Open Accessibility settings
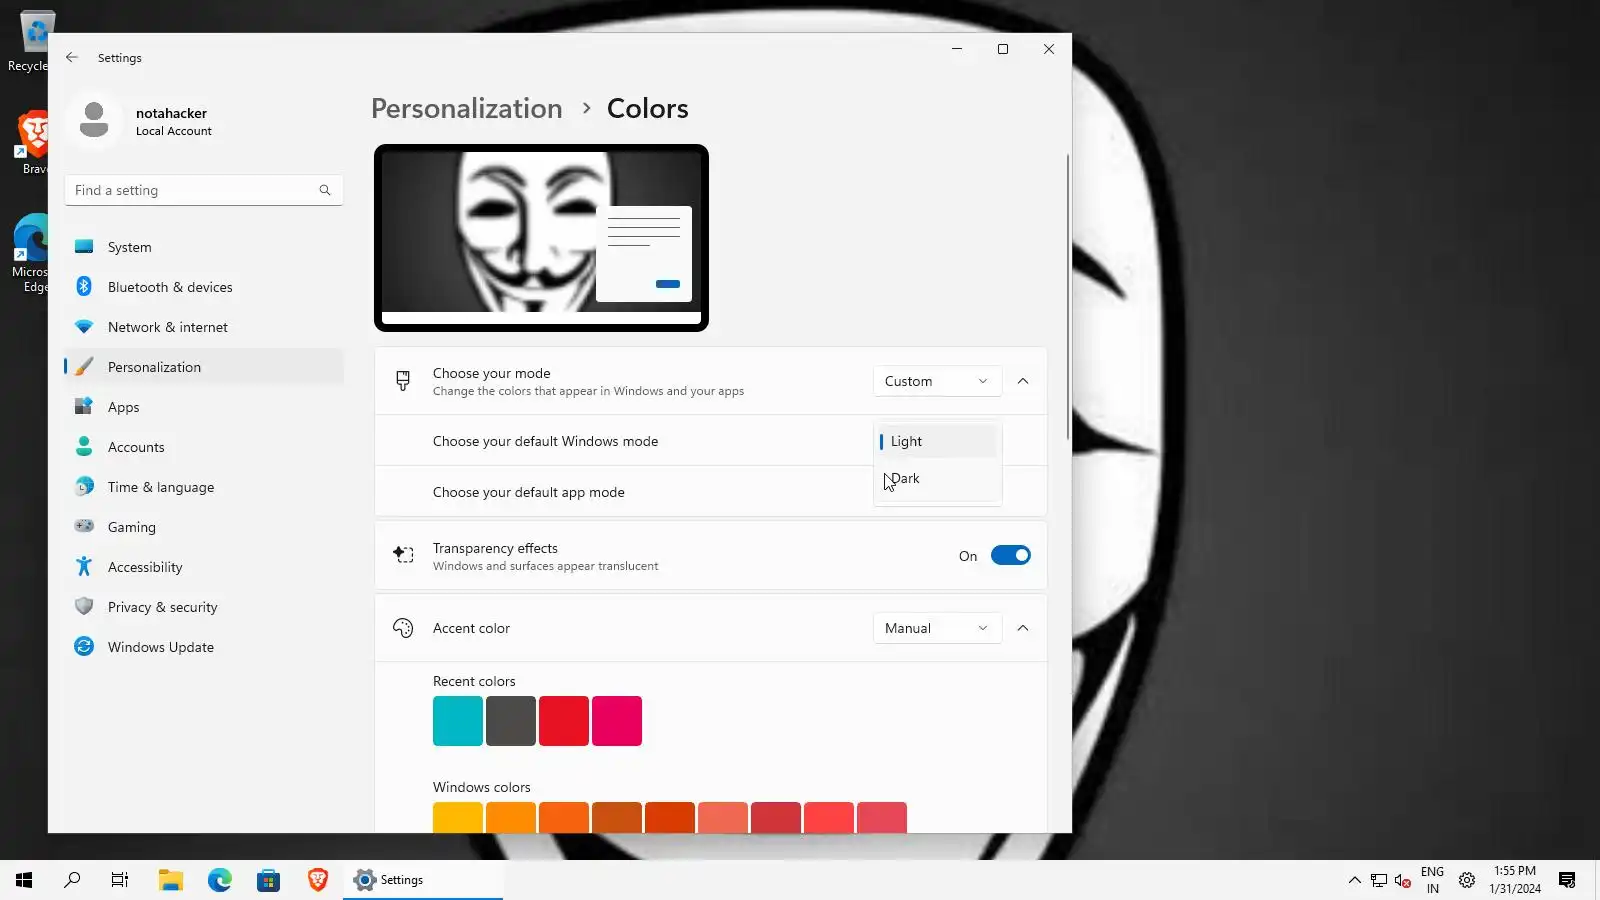 [x=204, y=567]
